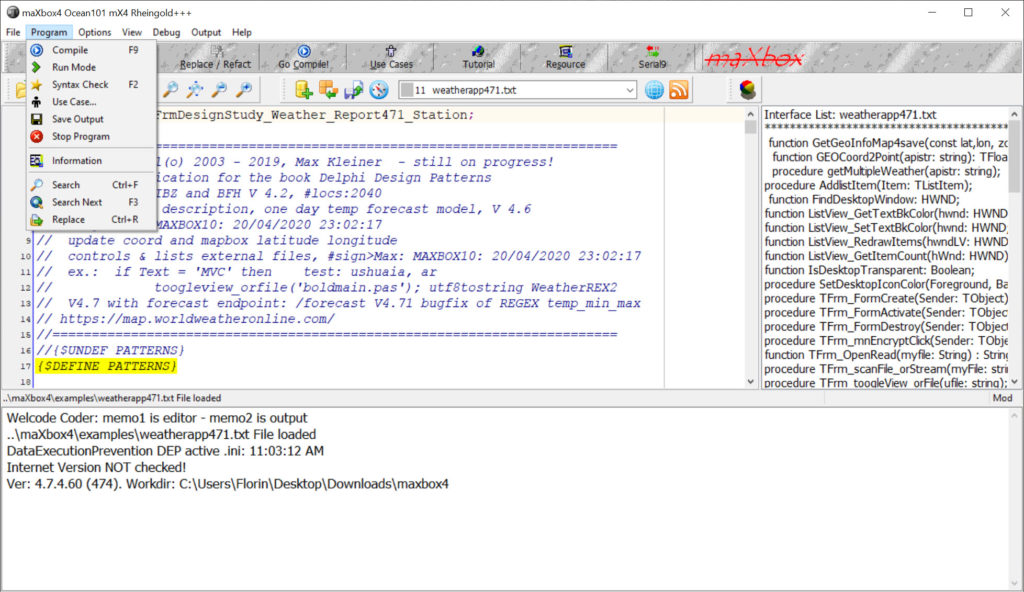
Task: Click output memo scrollbar up arrow
Action: pyautogui.click(x=1015, y=416)
